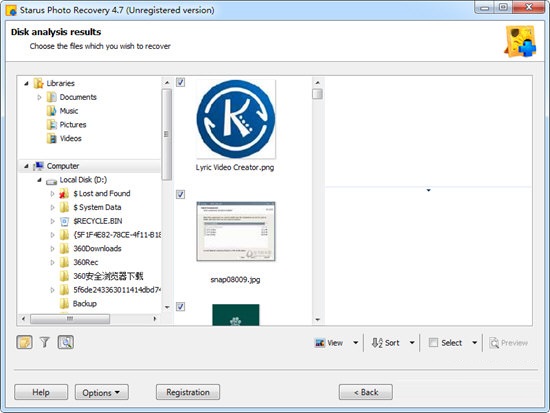Toggle the Select checkbox in toolbar
550x413 pixels.
point(433,342)
